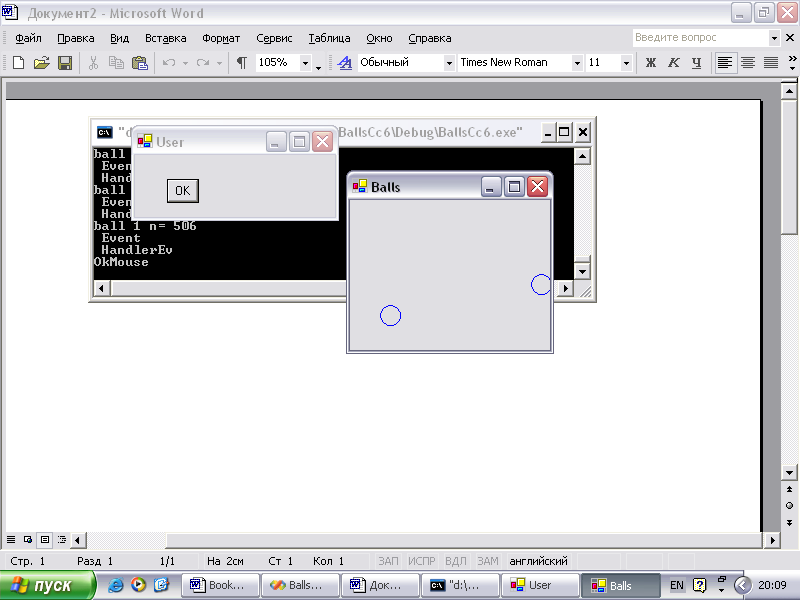Click the document window close X beside help box
The width and height of the screenshot is (800, 600).
tap(790, 38)
